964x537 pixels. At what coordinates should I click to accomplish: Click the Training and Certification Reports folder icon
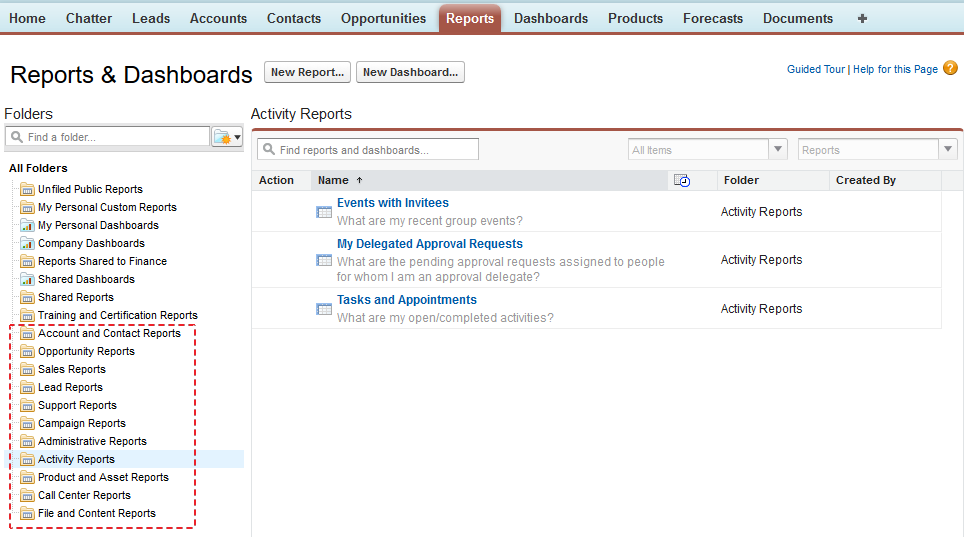coord(27,315)
